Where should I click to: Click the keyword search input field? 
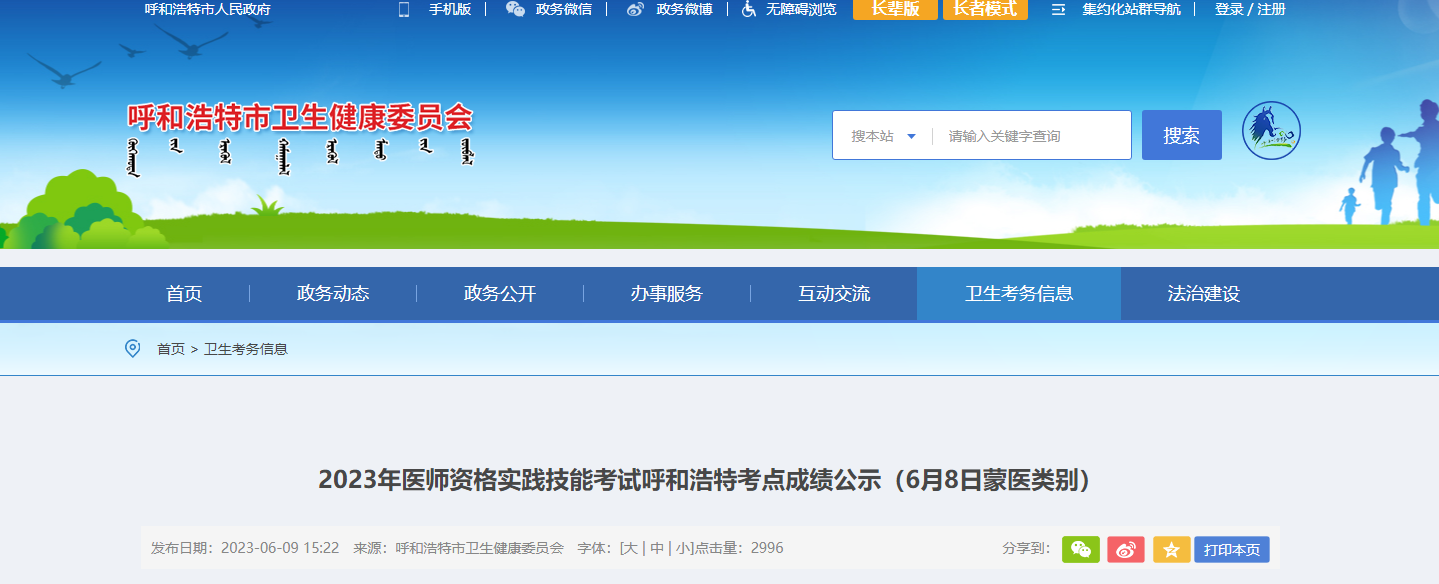tap(1034, 136)
